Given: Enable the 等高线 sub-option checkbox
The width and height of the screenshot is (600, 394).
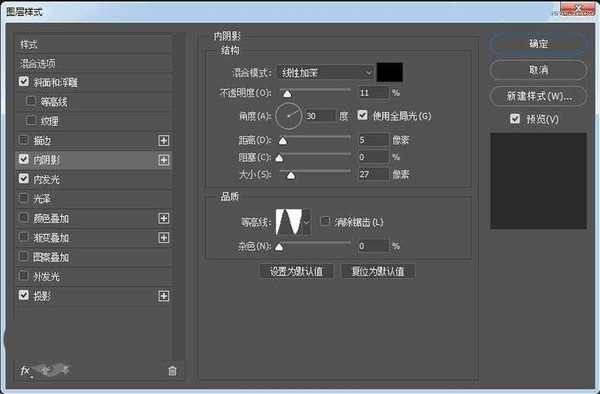Looking at the screenshot, I should point(30,101).
